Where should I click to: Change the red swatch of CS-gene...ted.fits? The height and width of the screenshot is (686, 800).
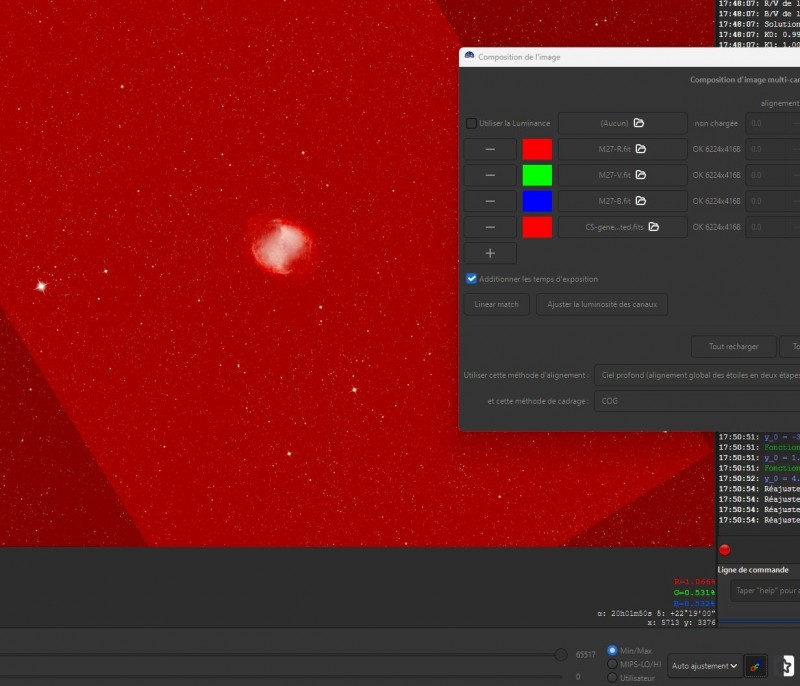pos(537,227)
